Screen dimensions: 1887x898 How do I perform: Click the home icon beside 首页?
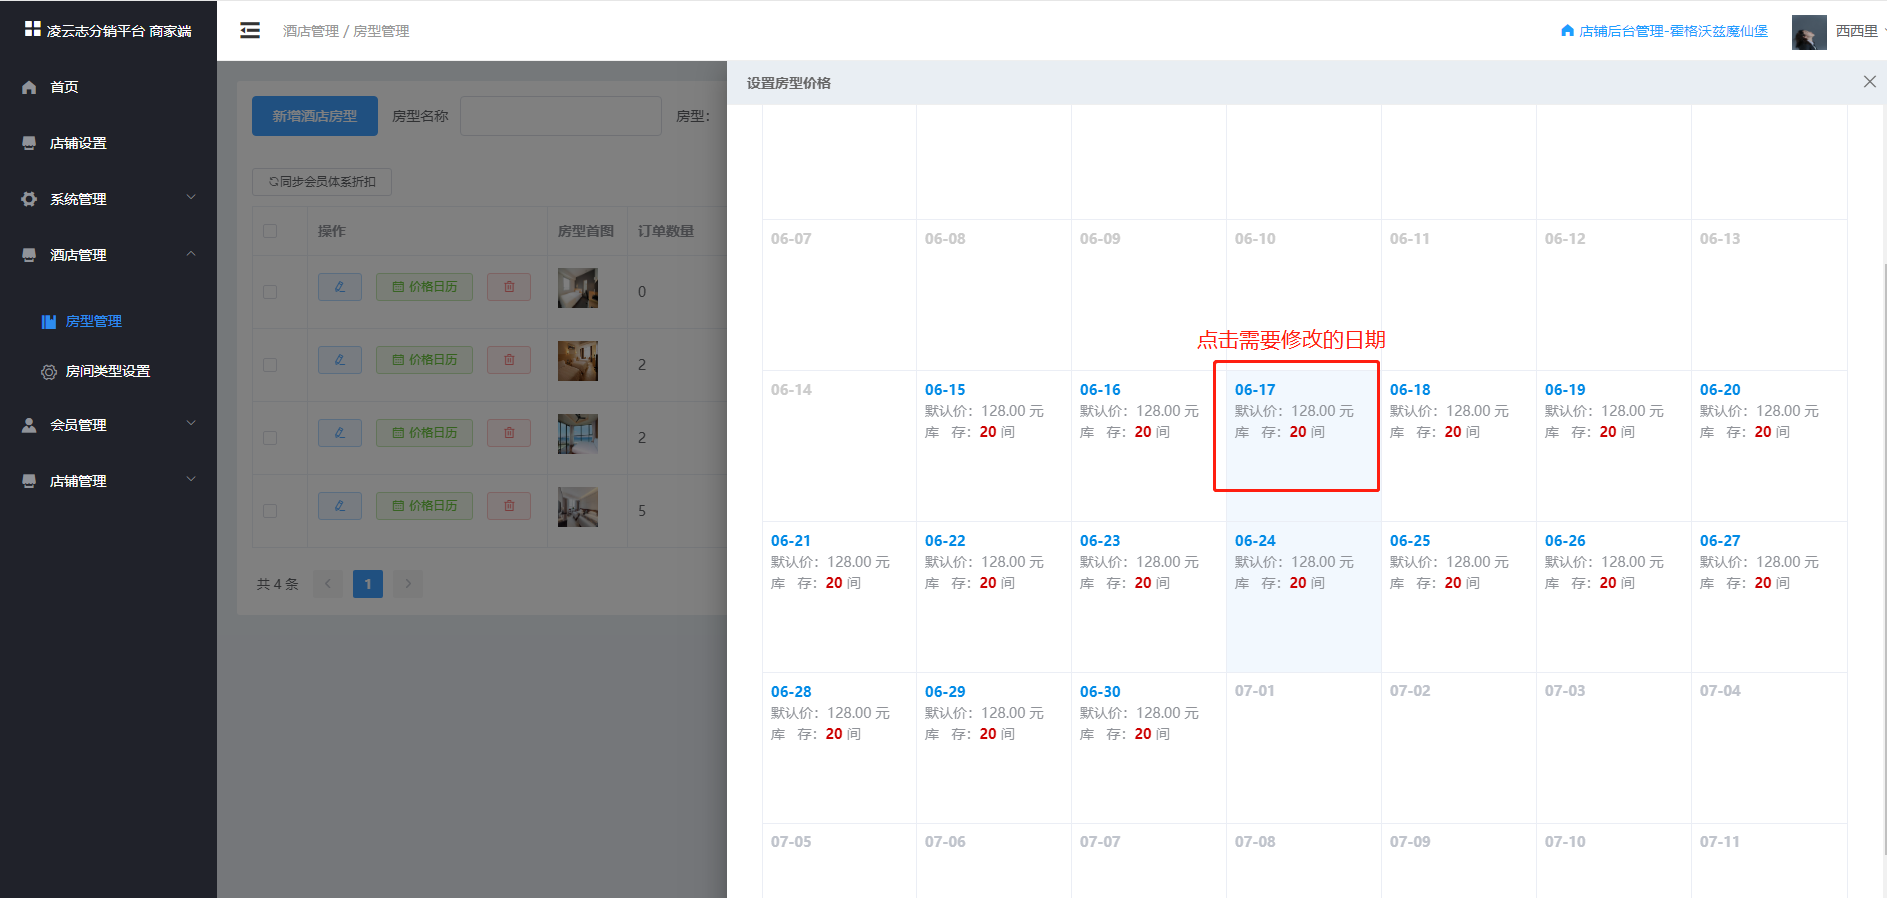tap(29, 87)
